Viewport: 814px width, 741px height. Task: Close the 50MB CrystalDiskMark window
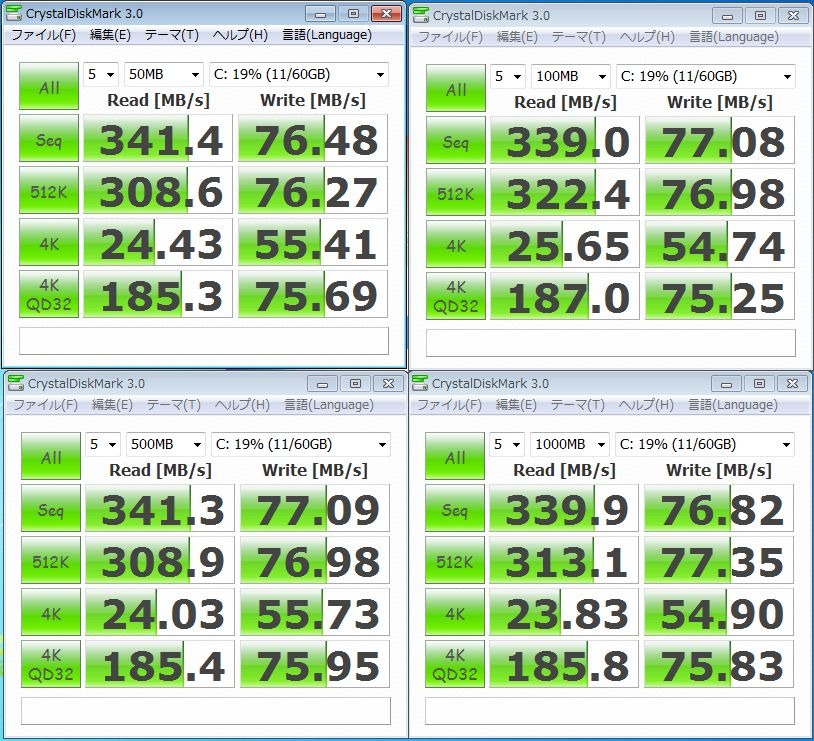386,14
